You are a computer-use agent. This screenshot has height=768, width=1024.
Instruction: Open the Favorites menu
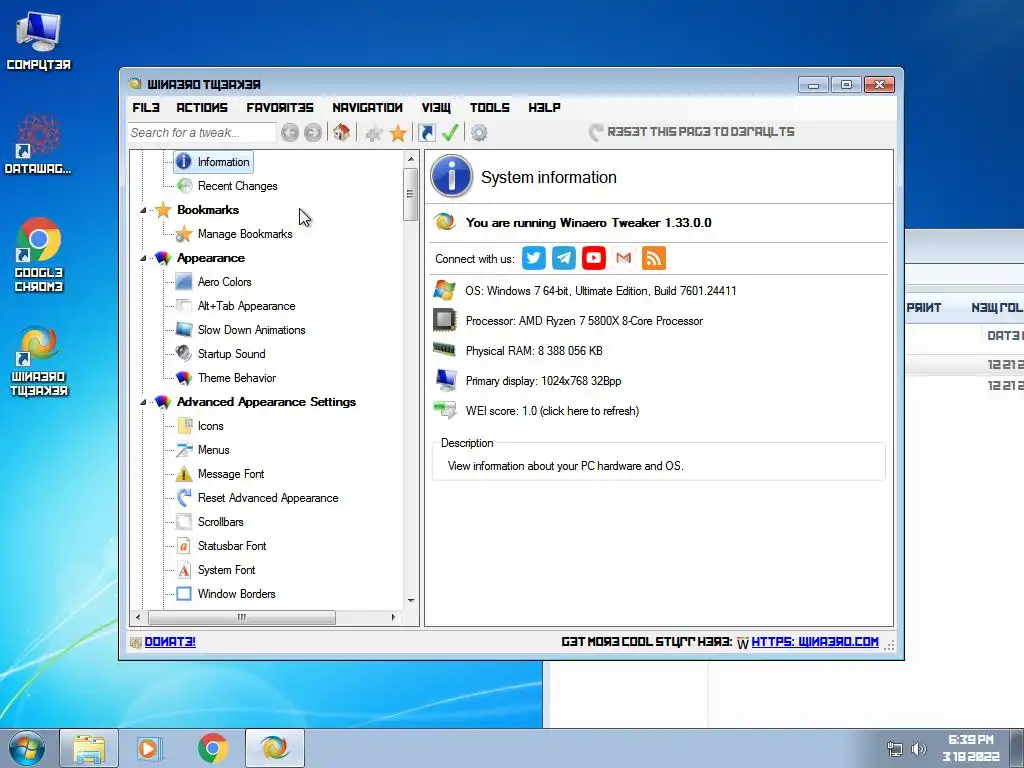coord(280,107)
